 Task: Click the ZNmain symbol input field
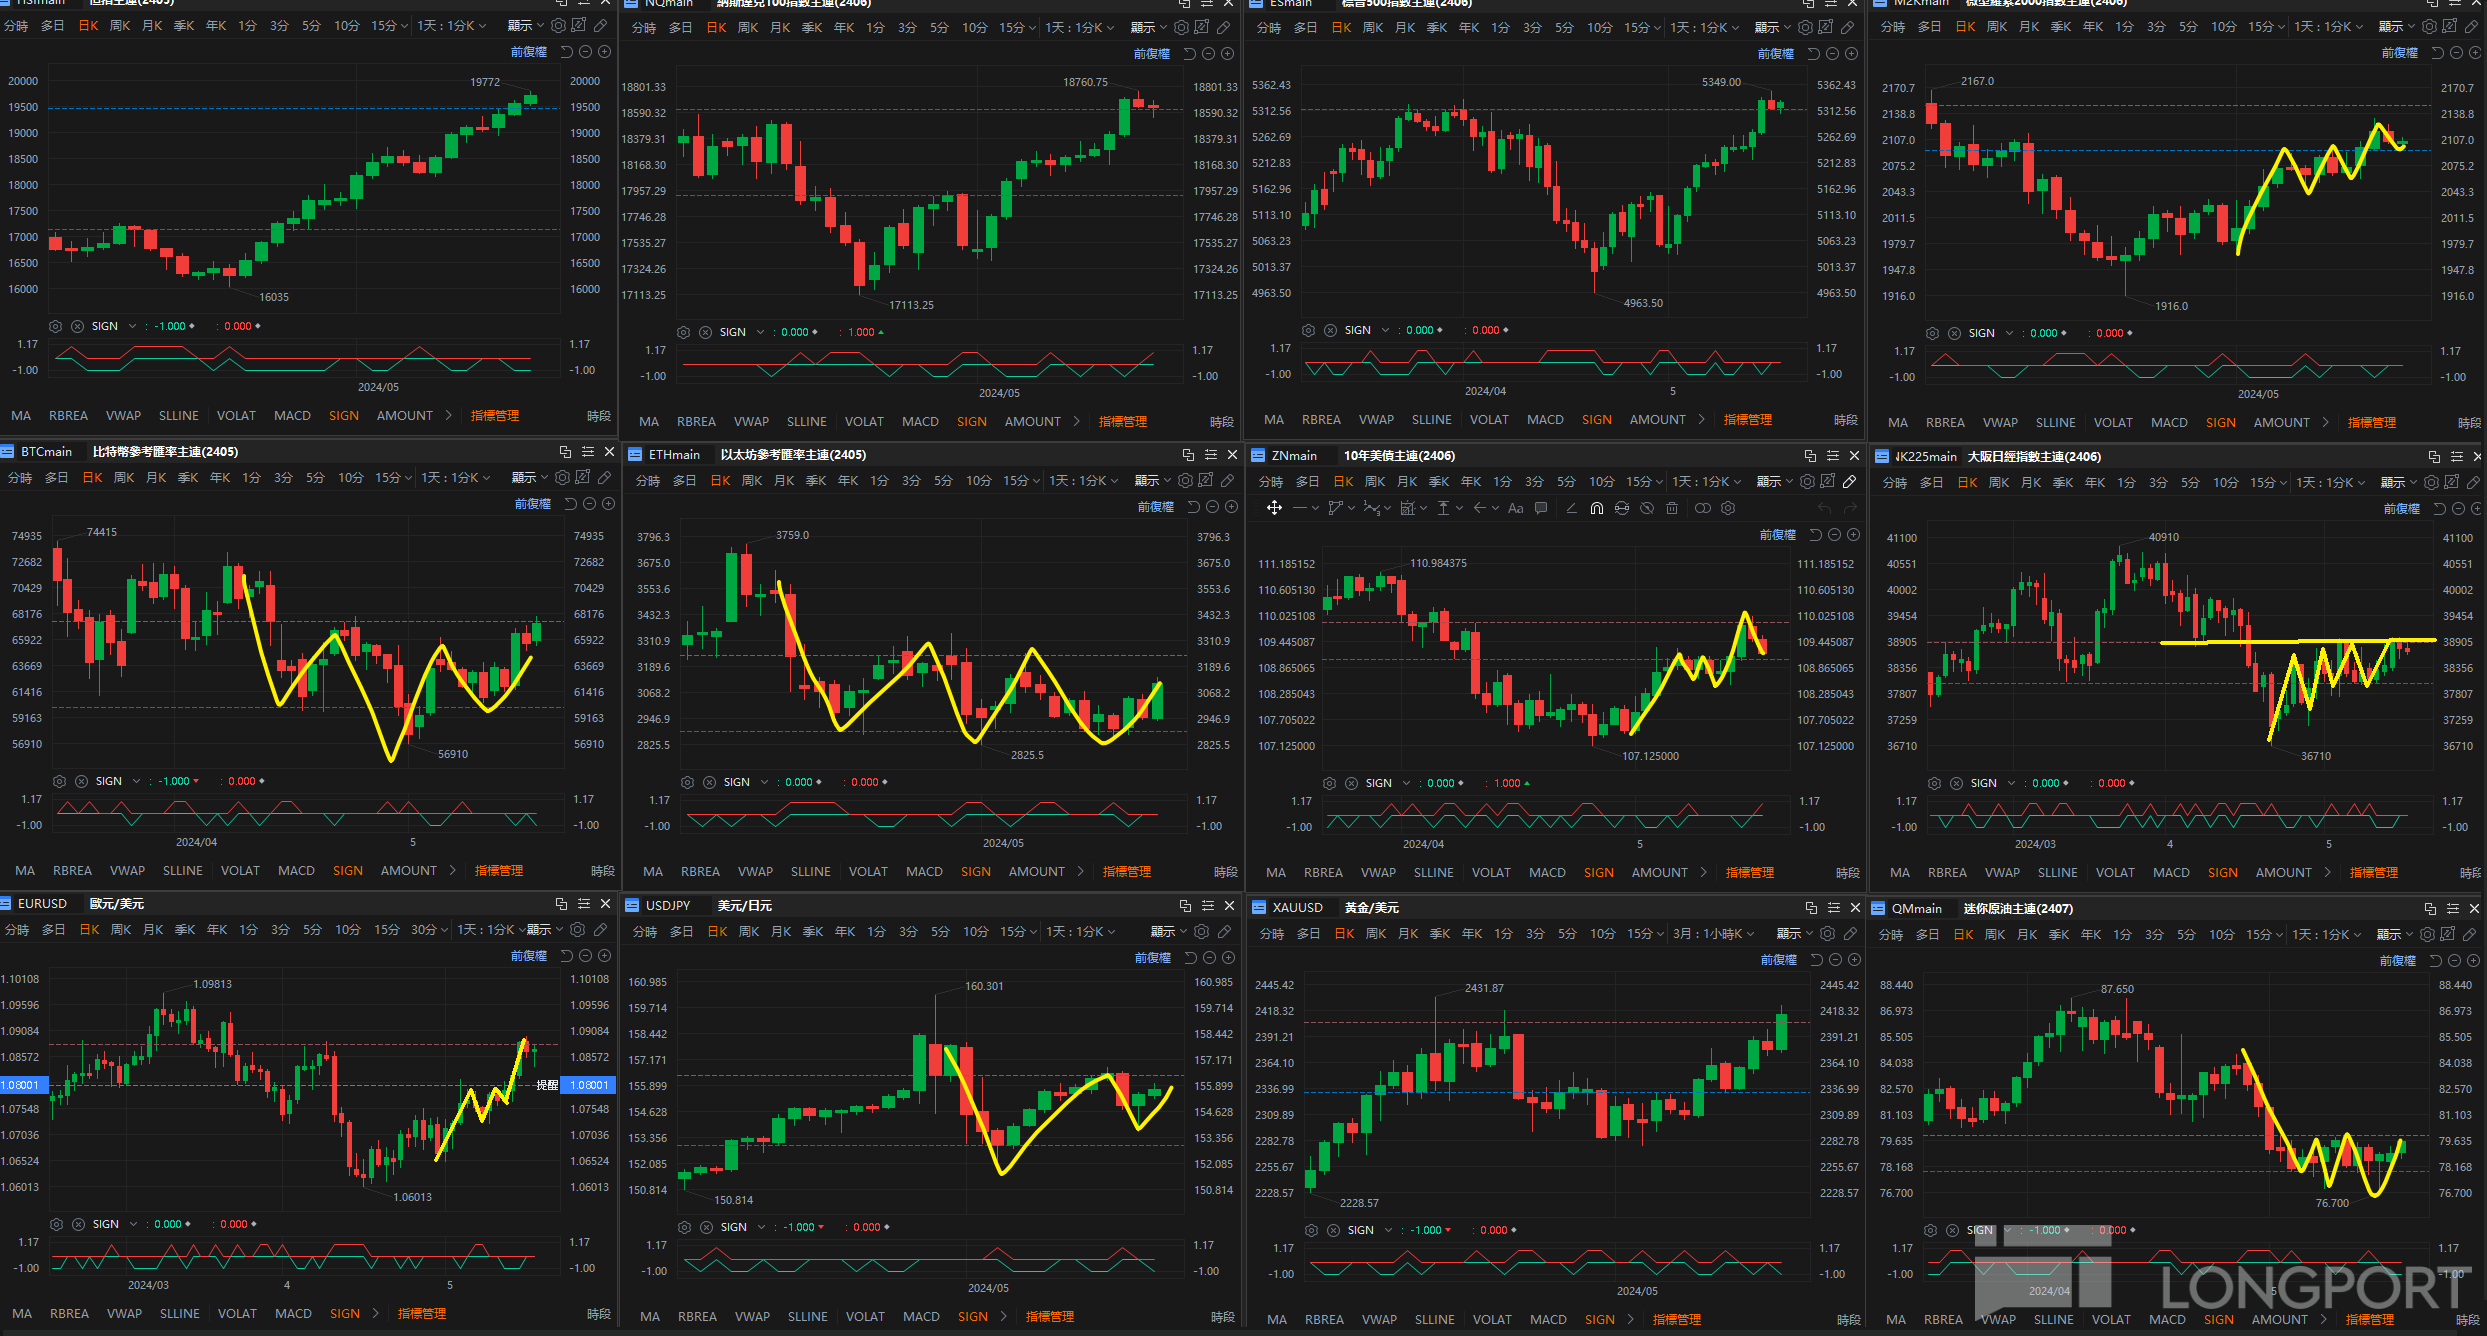click(1294, 456)
